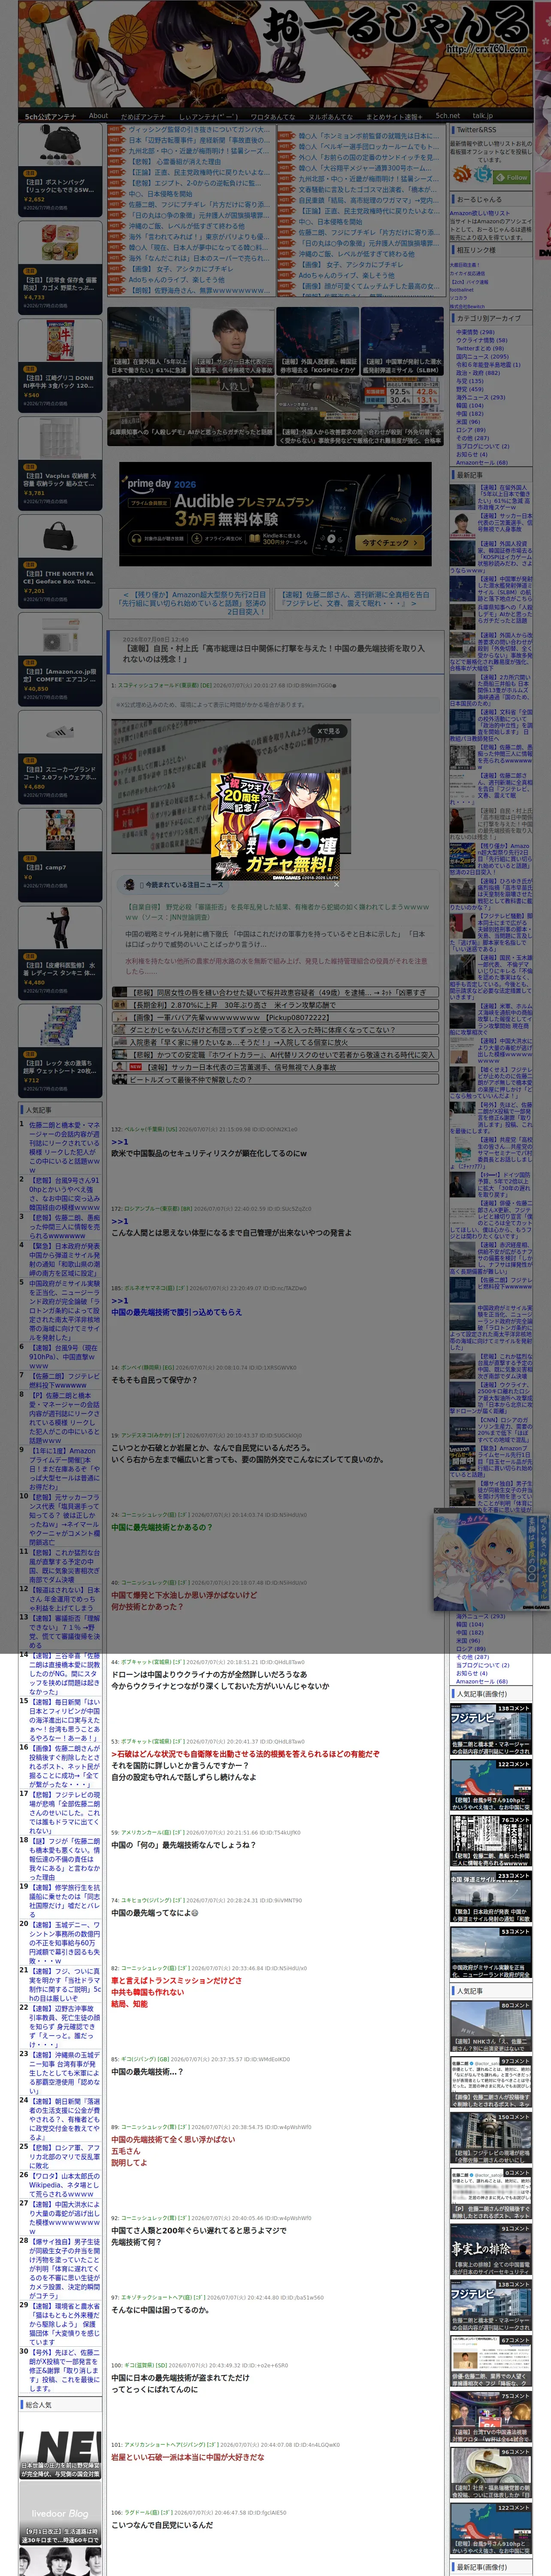This screenshot has height=2576, width=551.
Task: Close the DMM Games popup ad
Action: (x=337, y=884)
